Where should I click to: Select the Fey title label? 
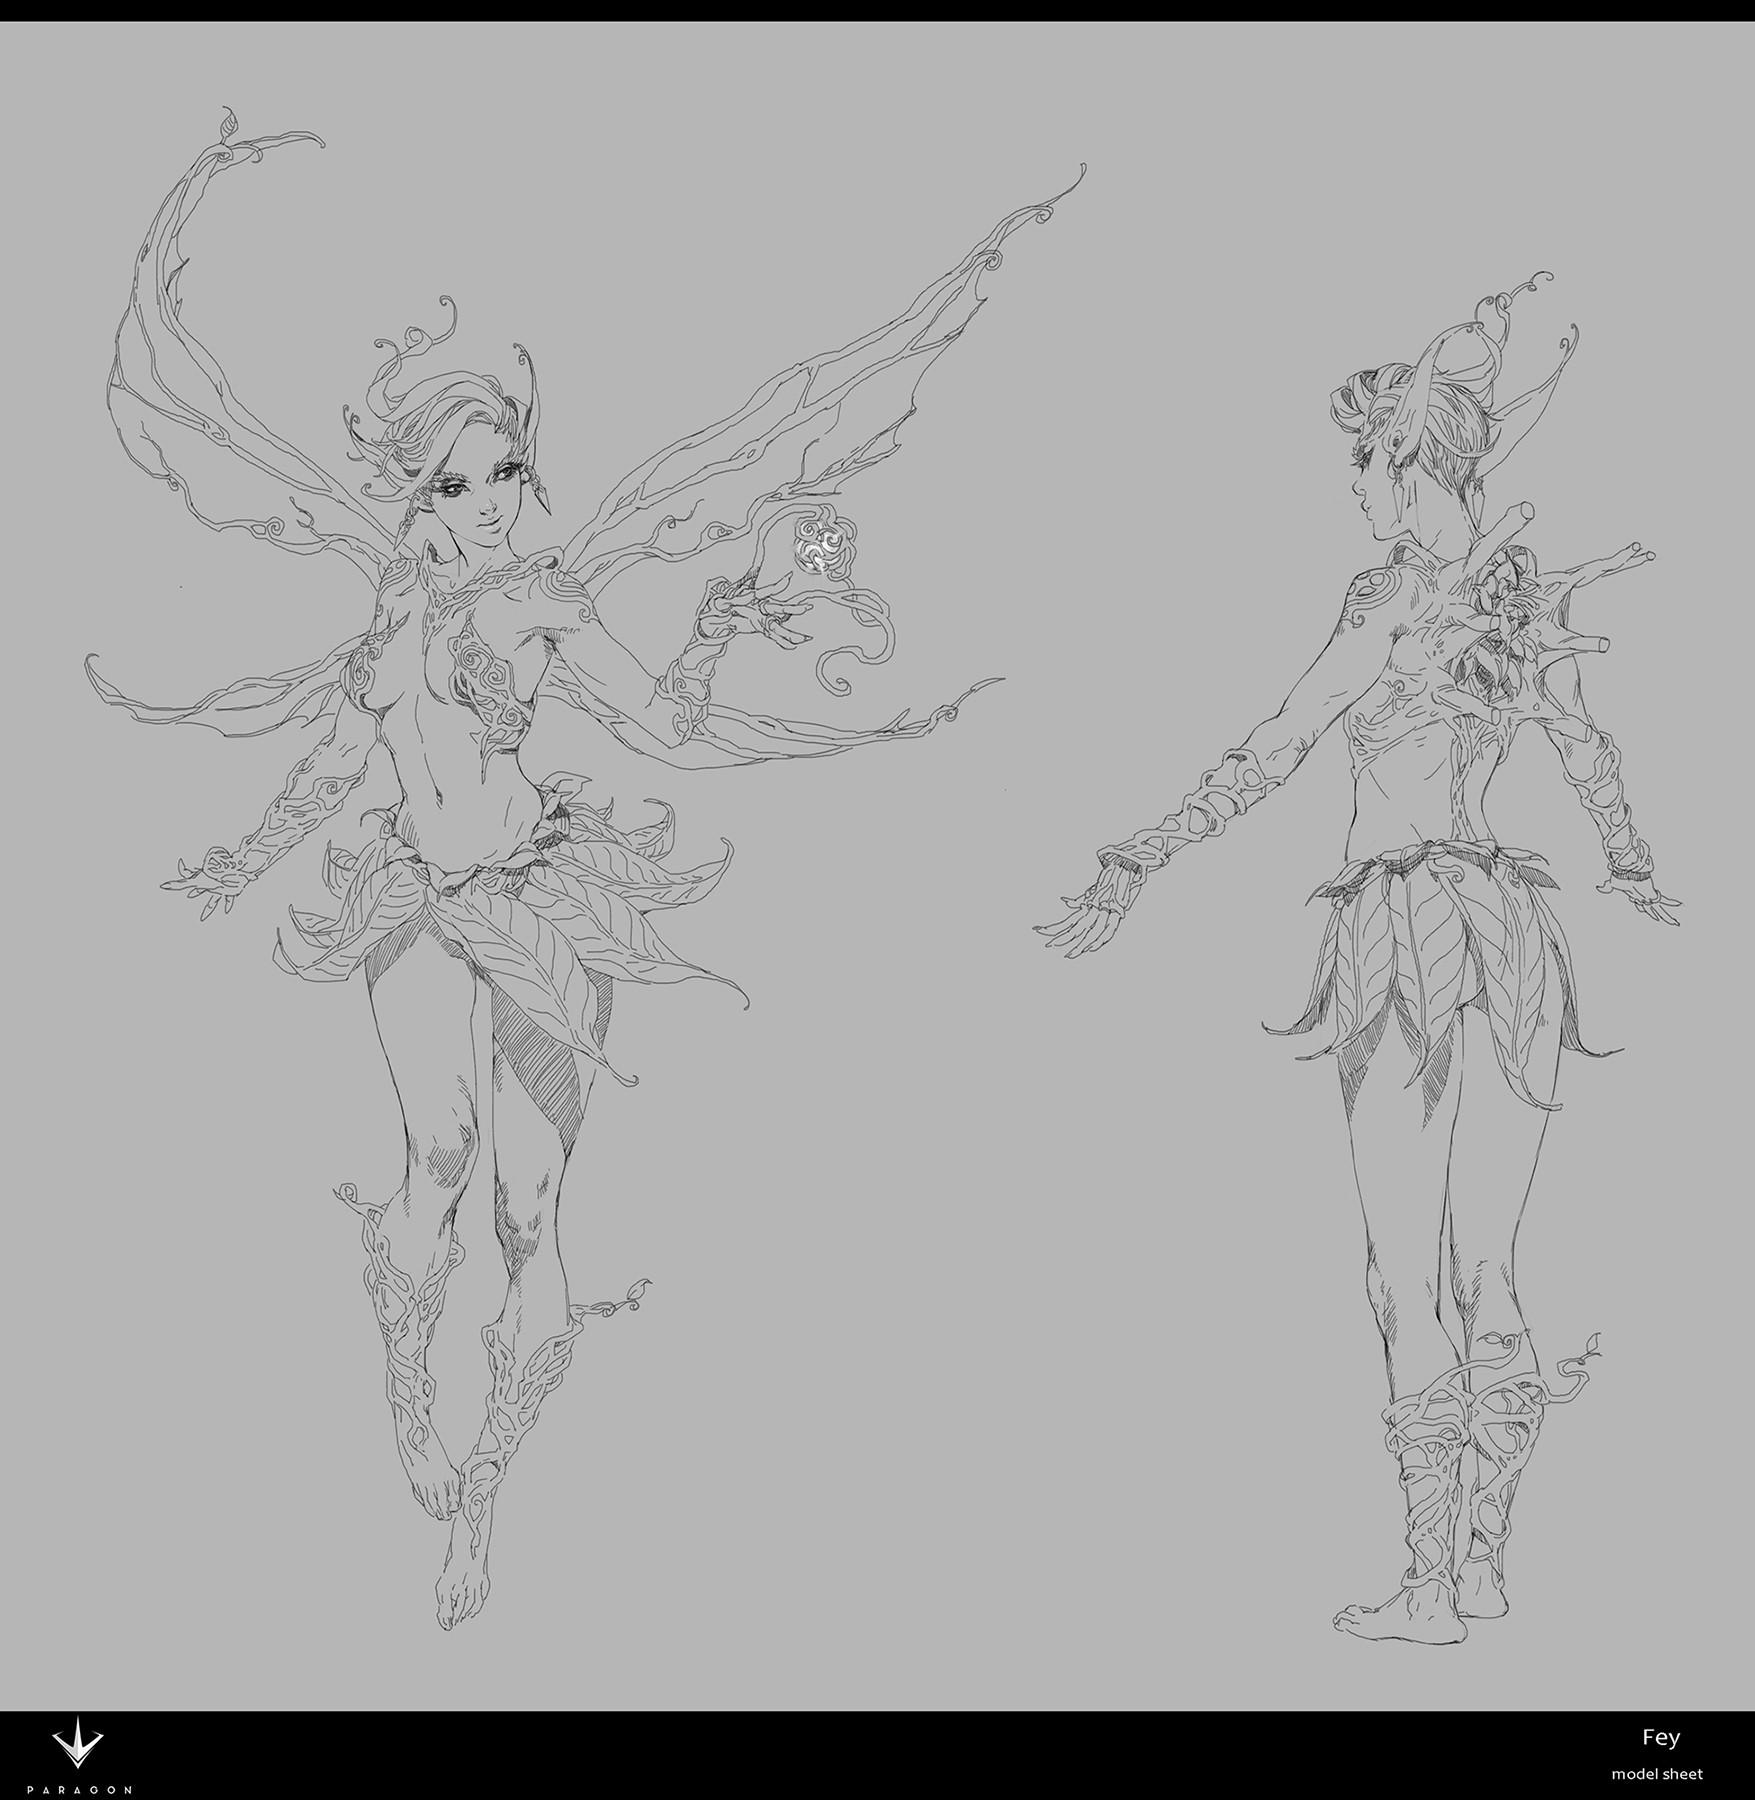pos(1660,1737)
